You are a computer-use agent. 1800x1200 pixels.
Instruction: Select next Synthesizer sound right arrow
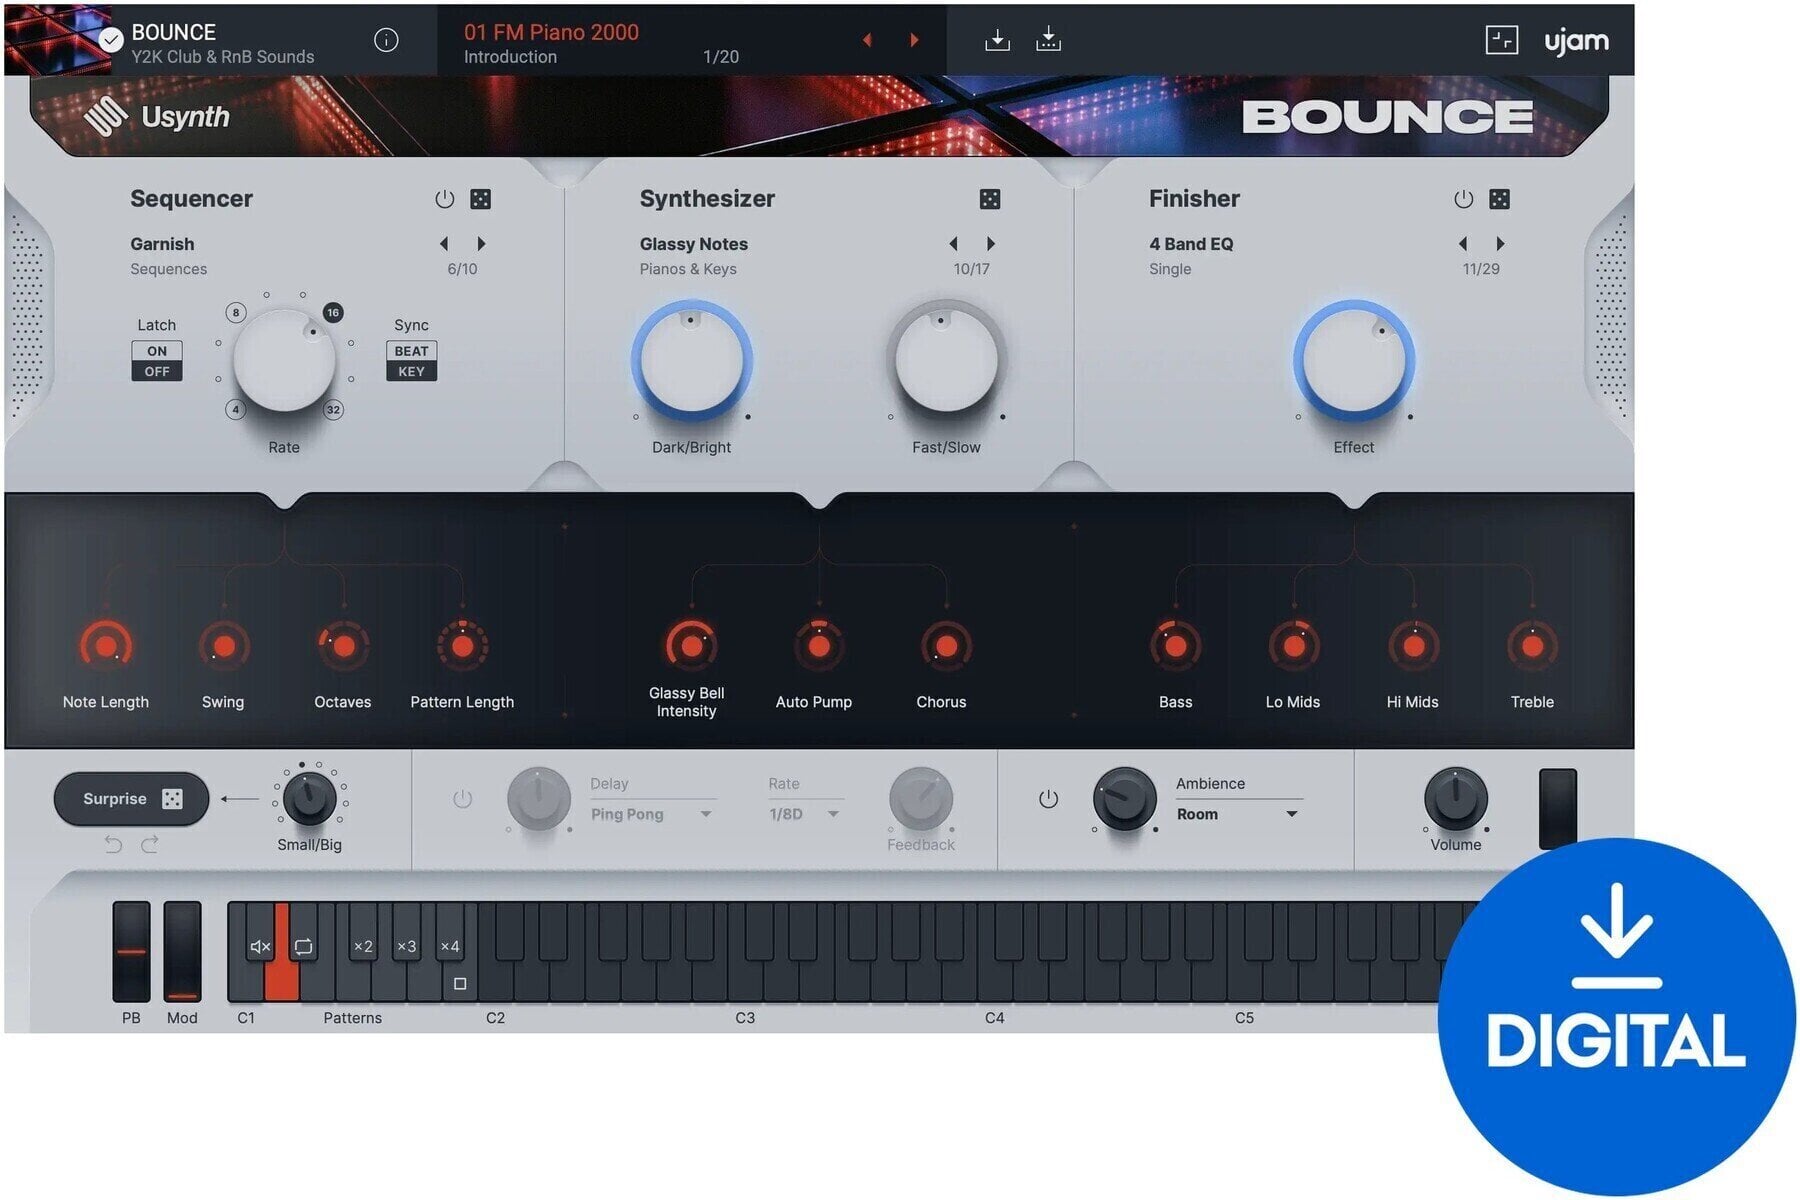tap(991, 243)
